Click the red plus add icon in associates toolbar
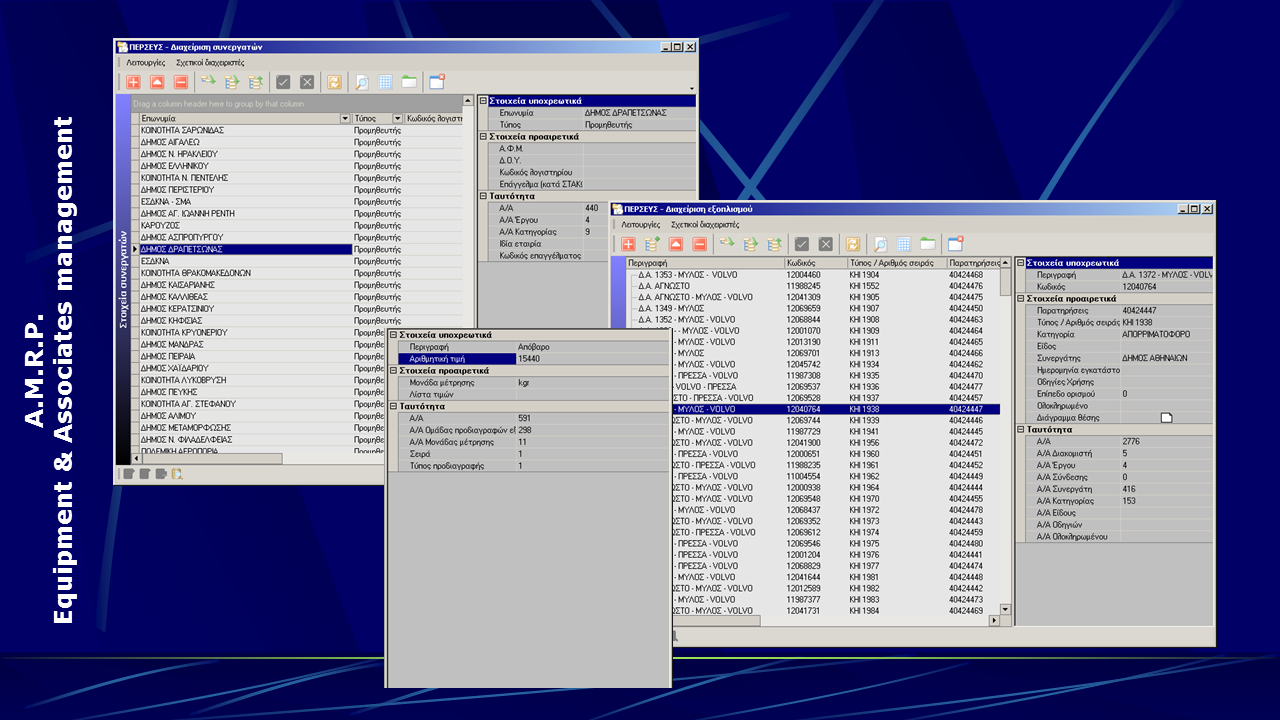The image size is (1280, 720). [133, 83]
